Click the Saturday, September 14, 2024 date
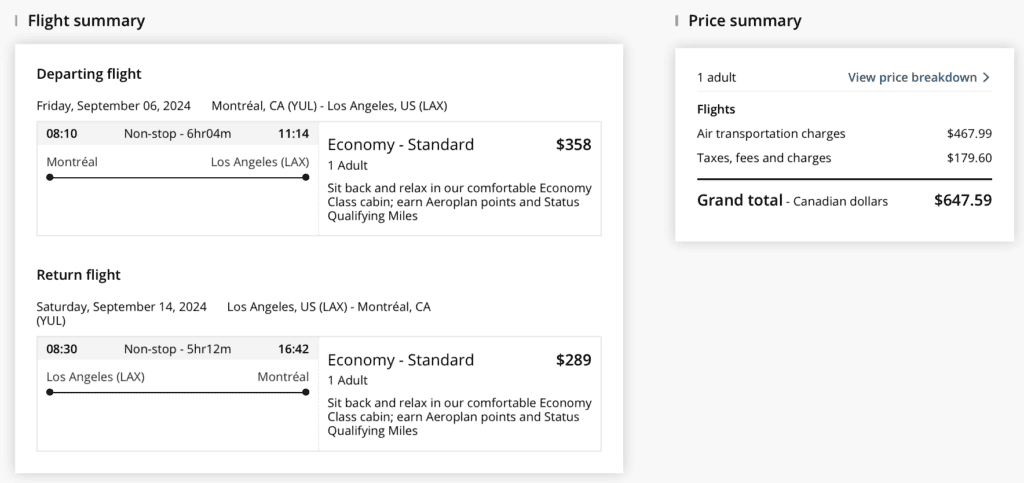1024x483 pixels. pos(122,307)
